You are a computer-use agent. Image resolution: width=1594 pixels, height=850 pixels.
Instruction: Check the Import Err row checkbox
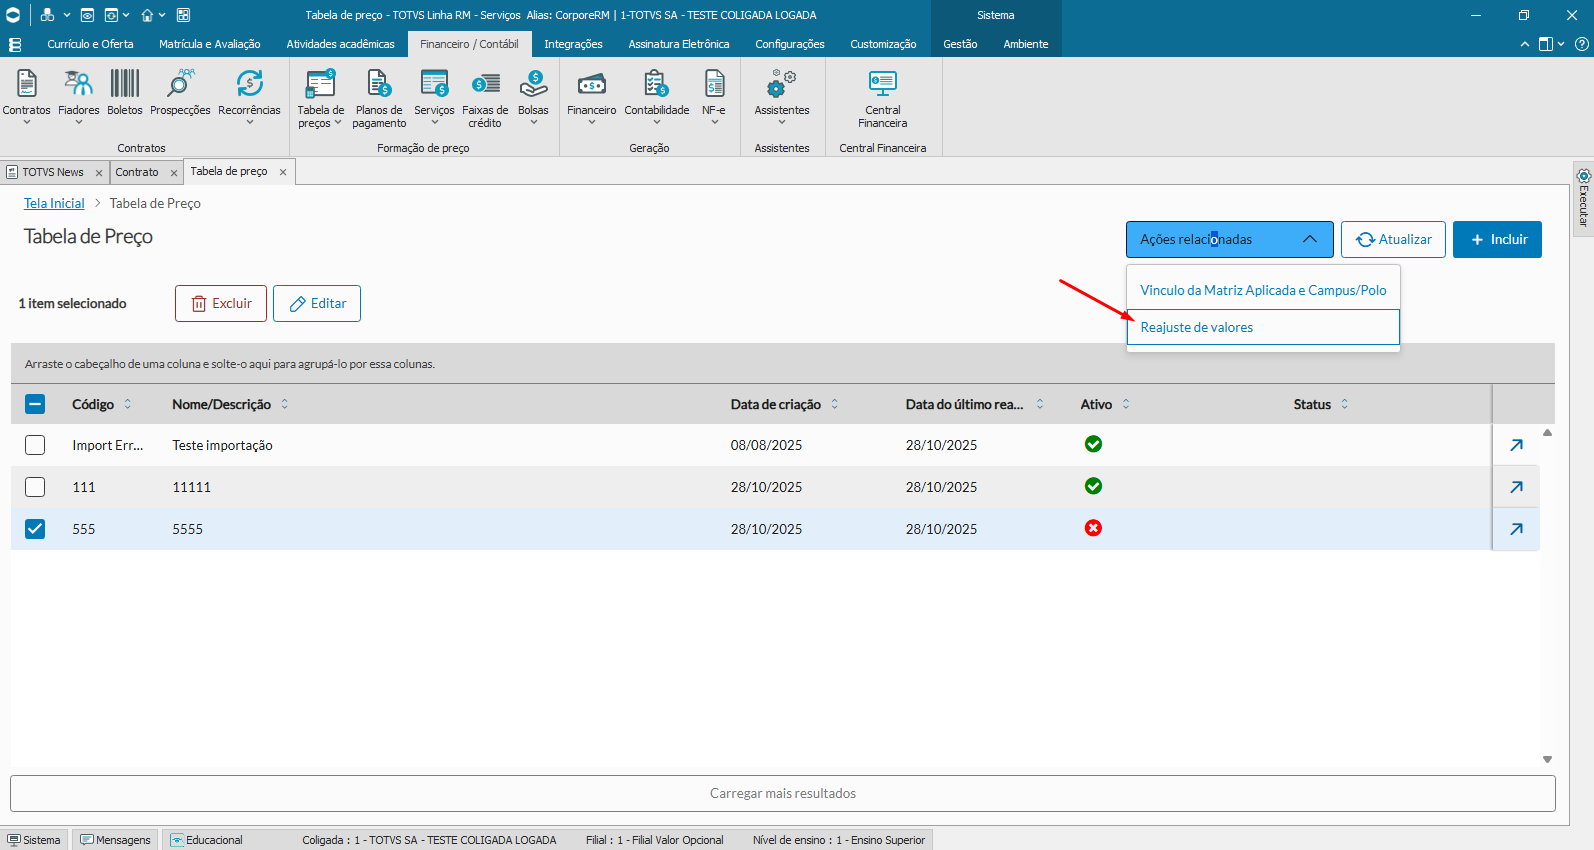pos(35,445)
